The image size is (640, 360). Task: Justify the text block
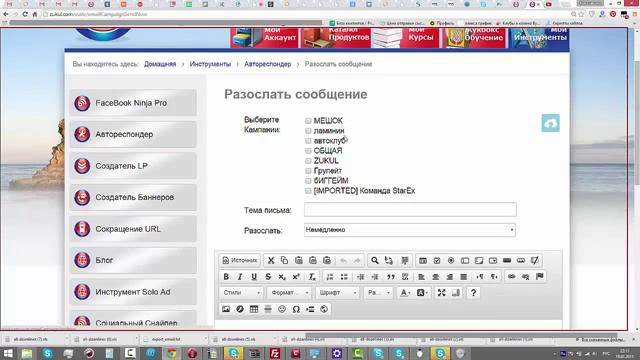coord(463,277)
